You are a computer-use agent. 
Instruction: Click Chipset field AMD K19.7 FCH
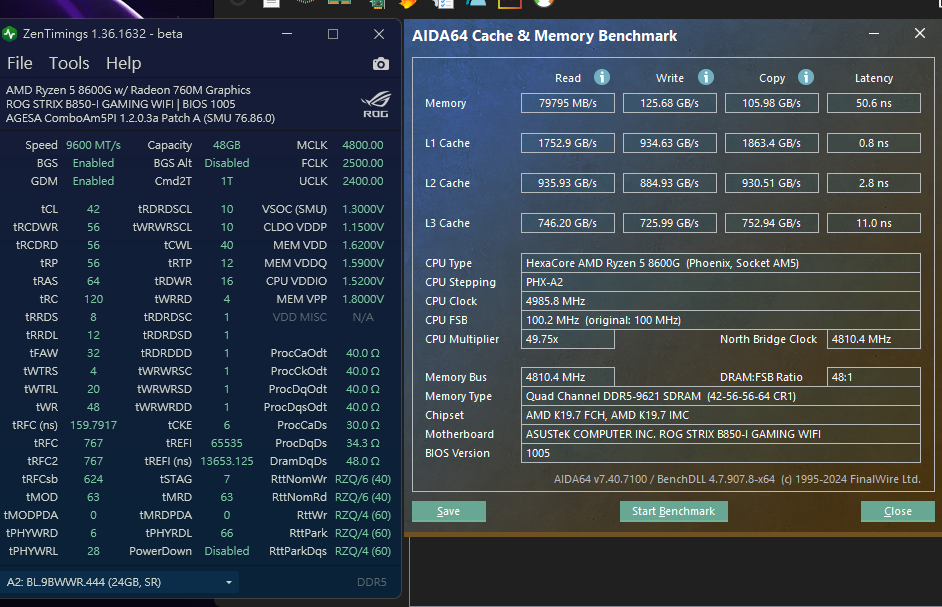click(x=721, y=415)
